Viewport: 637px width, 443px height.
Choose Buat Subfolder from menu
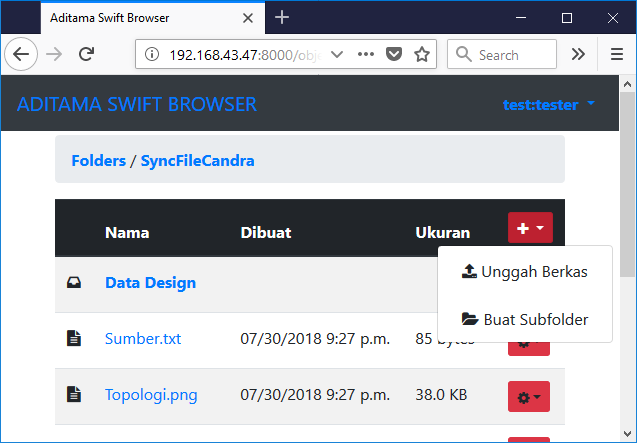tap(525, 319)
